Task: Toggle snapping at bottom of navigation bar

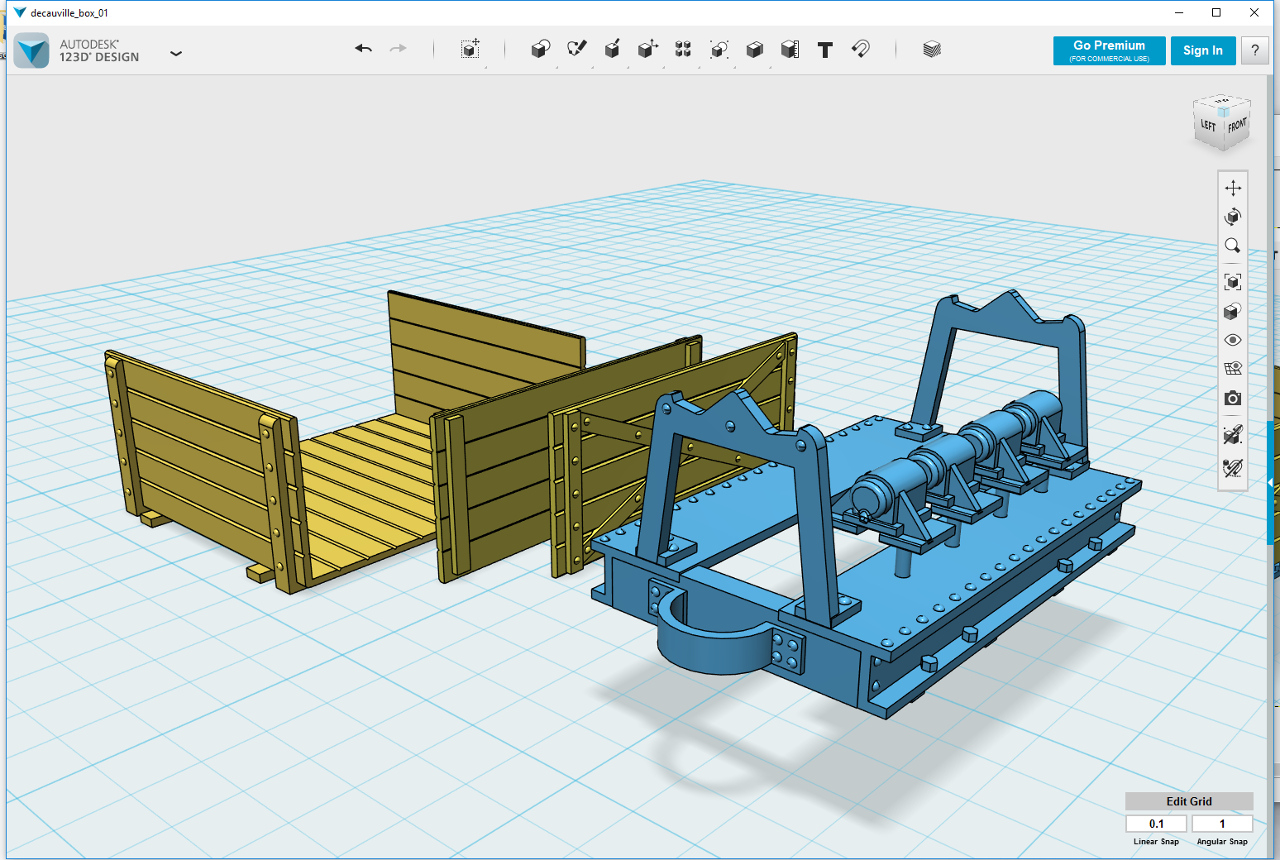Action: [x=1233, y=467]
